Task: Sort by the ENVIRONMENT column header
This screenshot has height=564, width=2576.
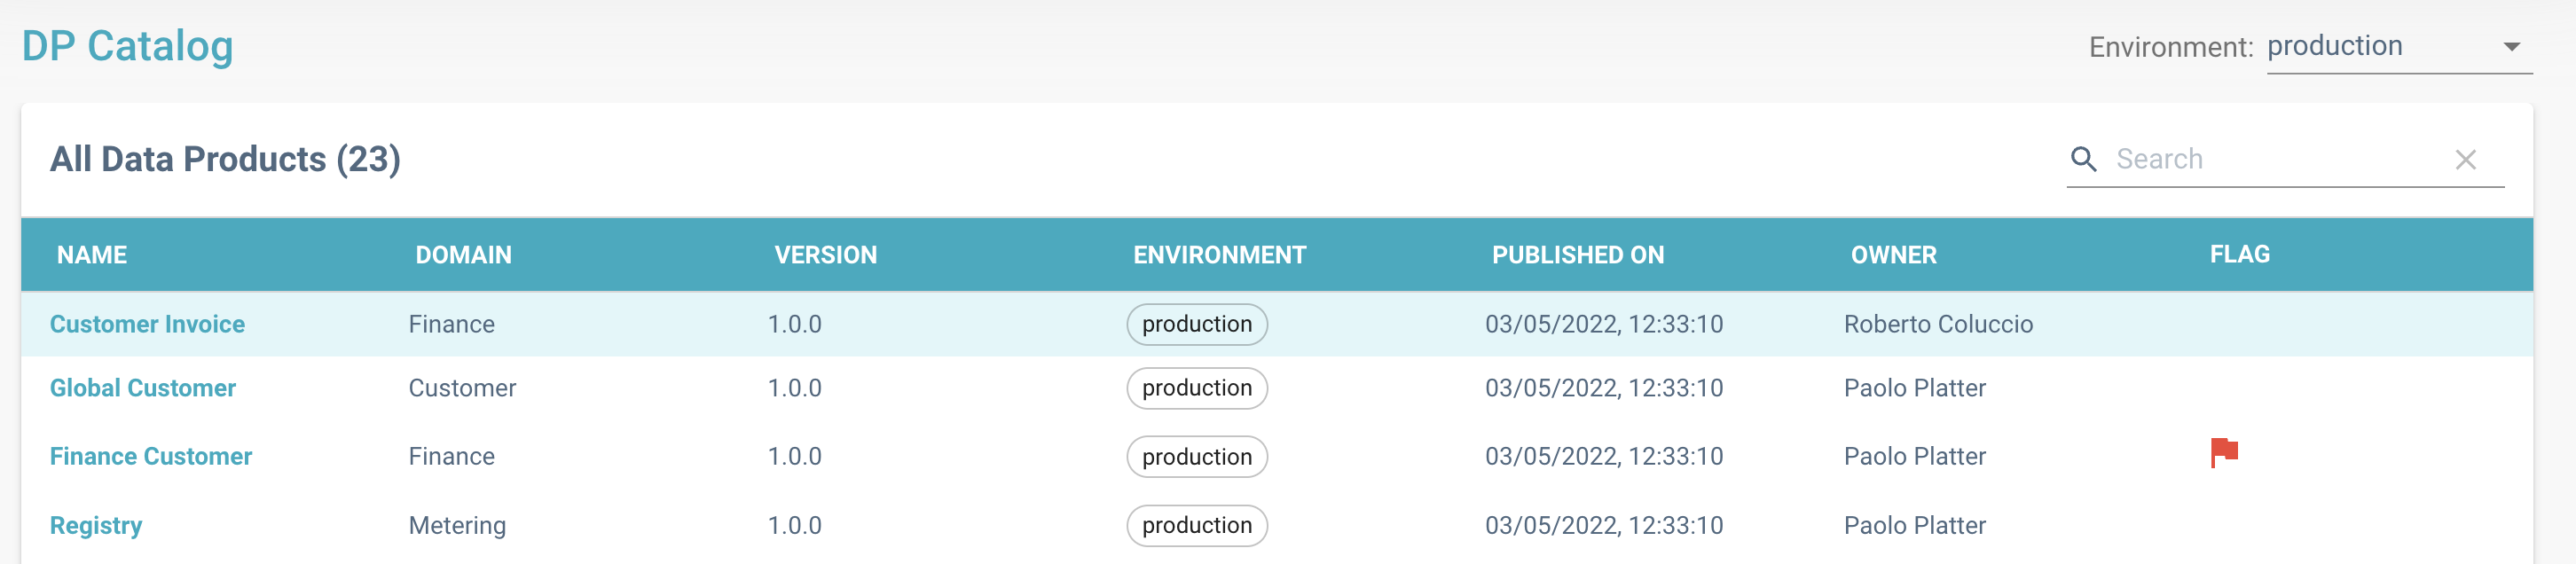Action: pos(1219,255)
